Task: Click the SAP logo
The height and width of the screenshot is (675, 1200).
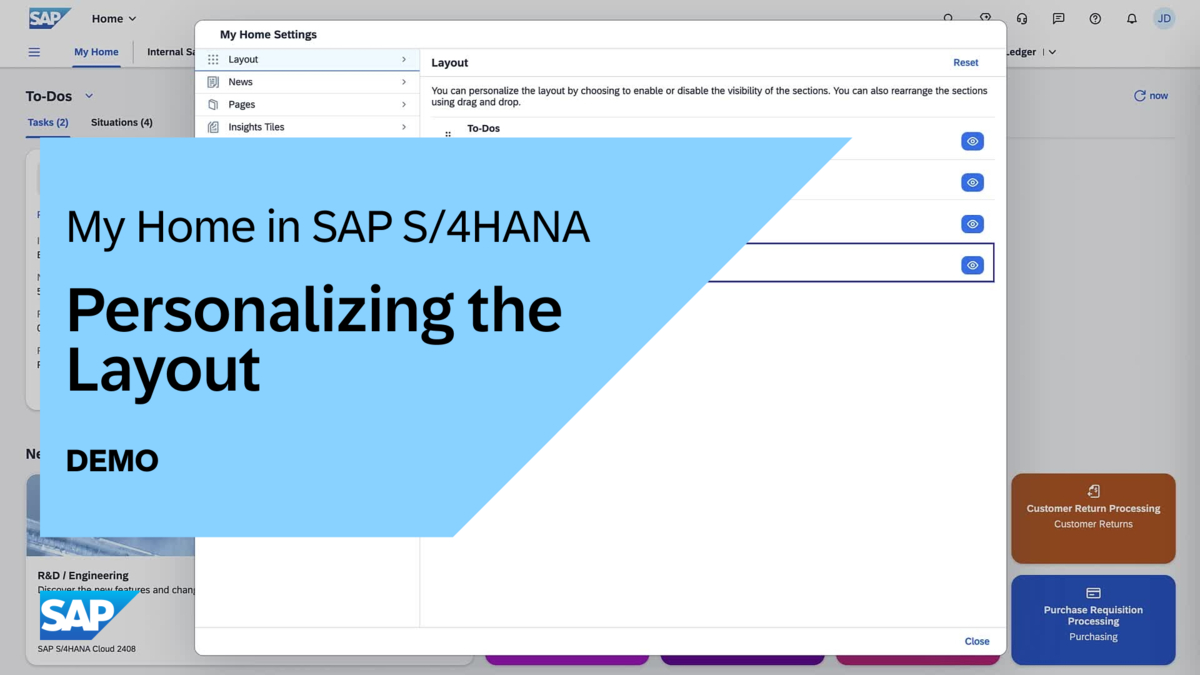Action: pos(49,17)
